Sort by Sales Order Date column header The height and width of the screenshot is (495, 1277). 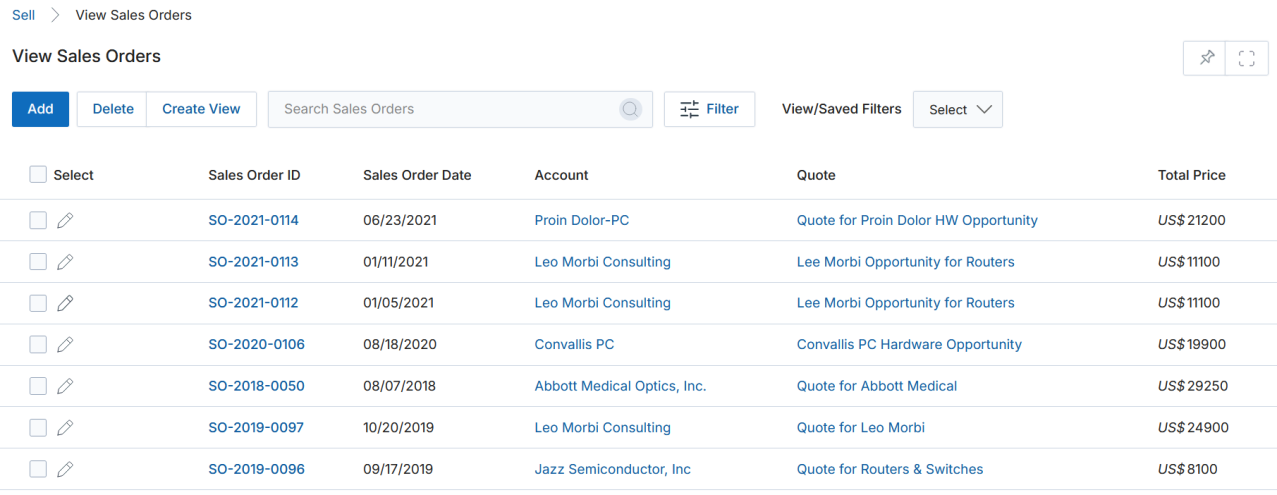click(x=417, y=175)
